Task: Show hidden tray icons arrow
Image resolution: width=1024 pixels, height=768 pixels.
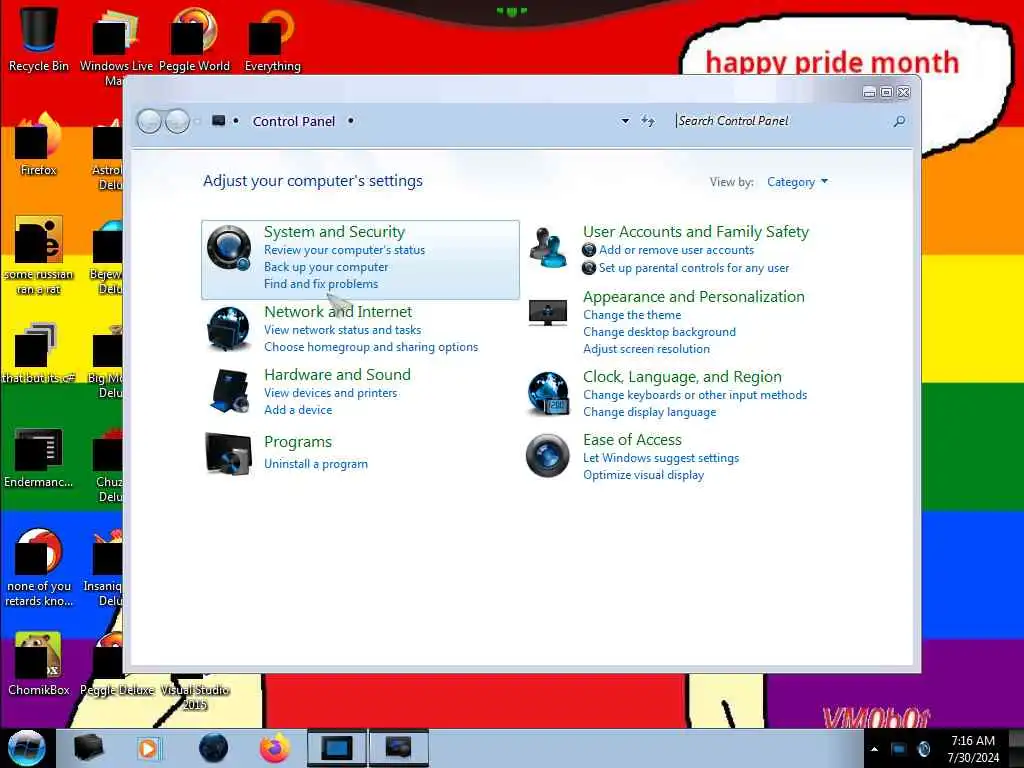Action: point(874,749)
